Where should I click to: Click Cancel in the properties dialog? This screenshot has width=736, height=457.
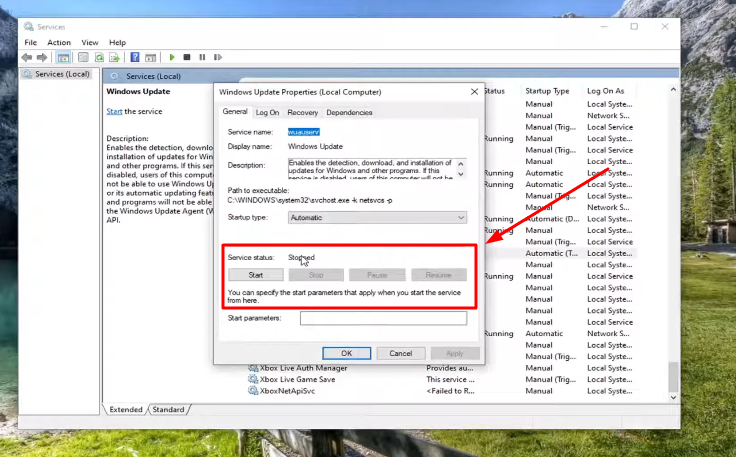400,353
